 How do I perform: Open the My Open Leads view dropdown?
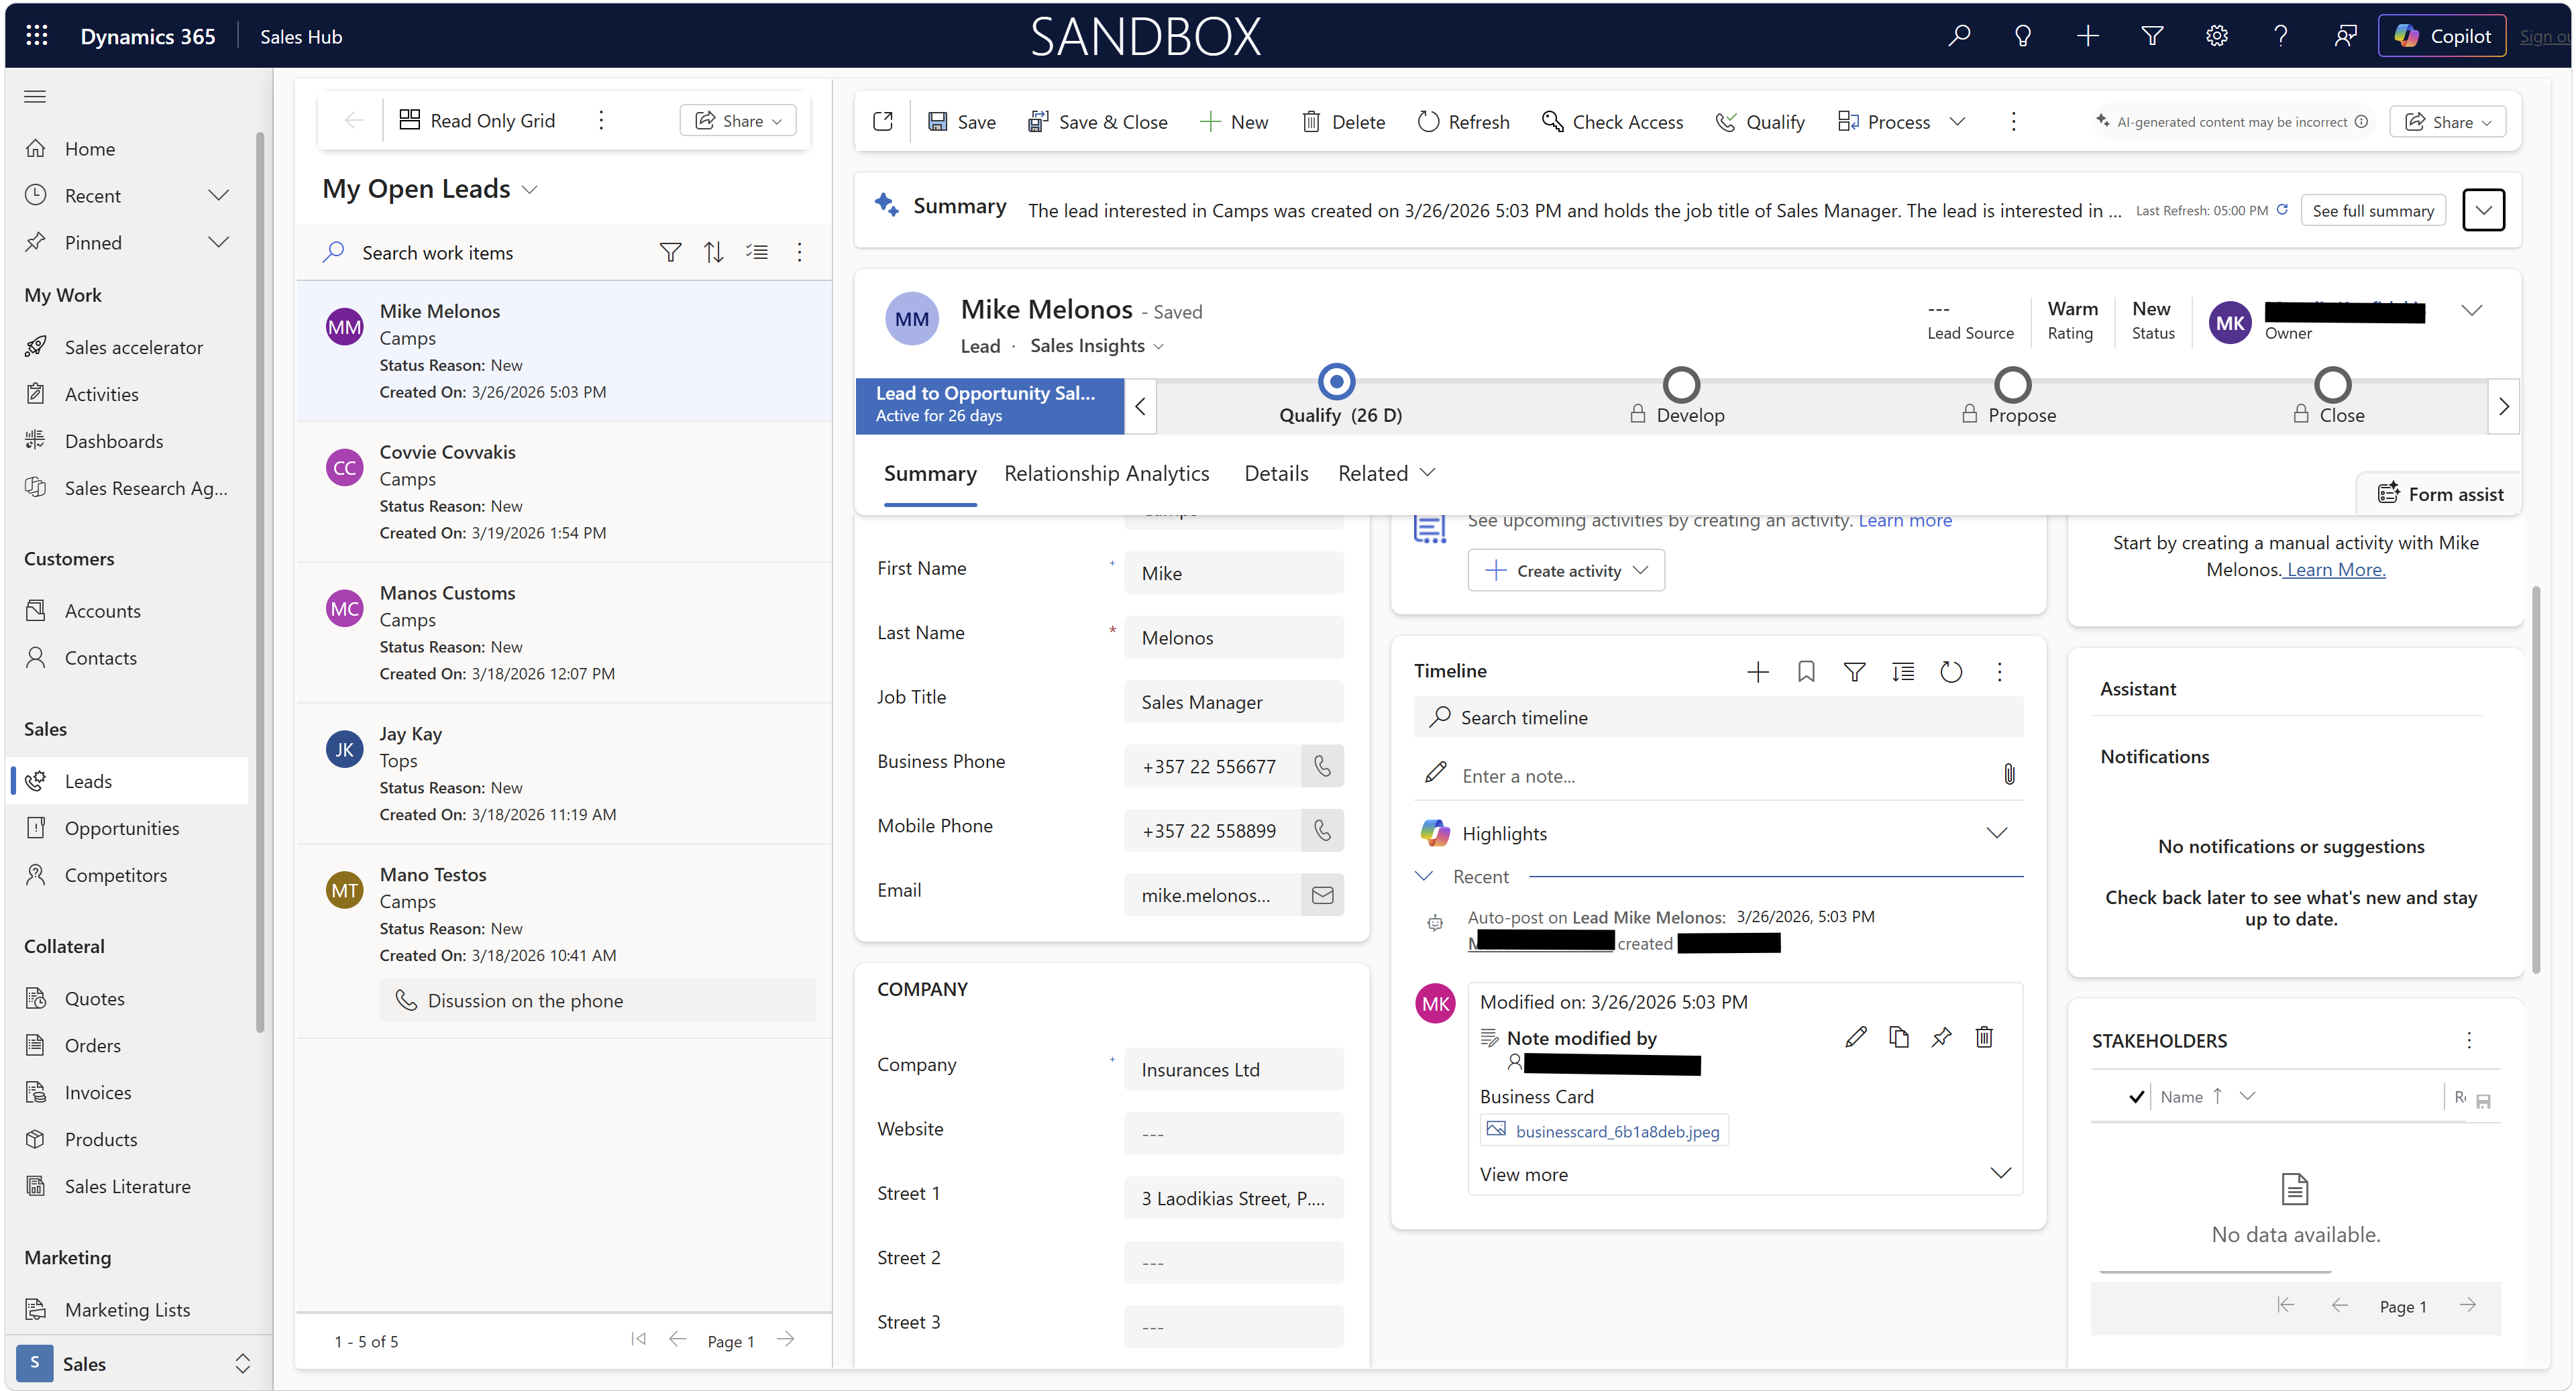[x=530, y=190]
